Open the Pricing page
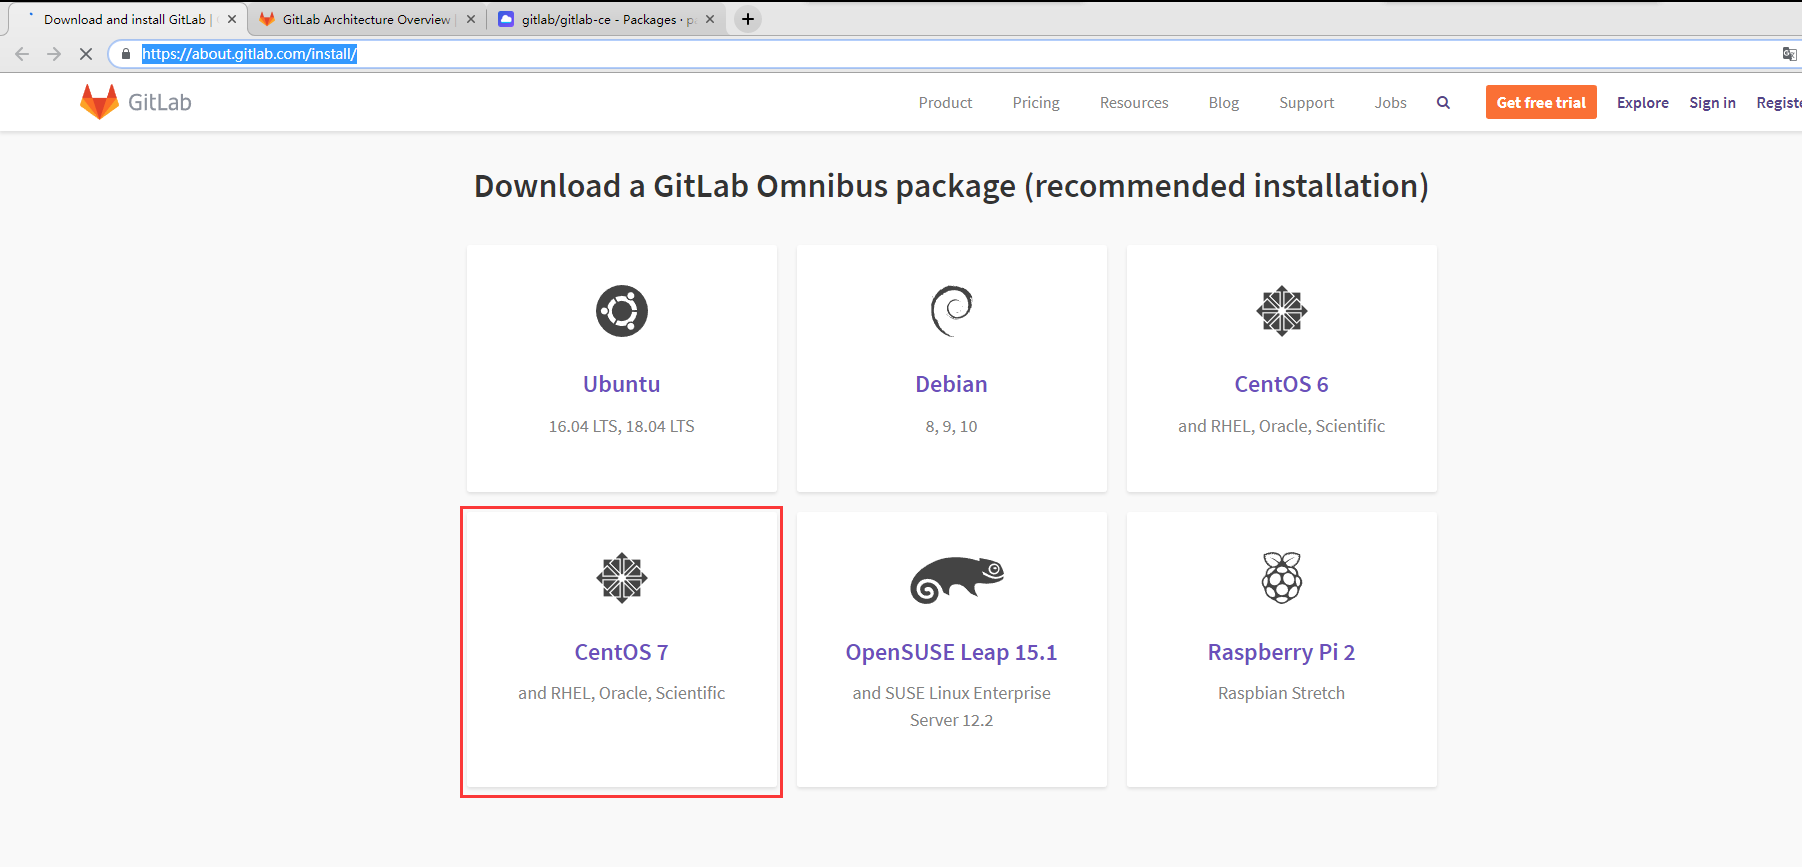The image size is (1802, 867). (1036, 102)
